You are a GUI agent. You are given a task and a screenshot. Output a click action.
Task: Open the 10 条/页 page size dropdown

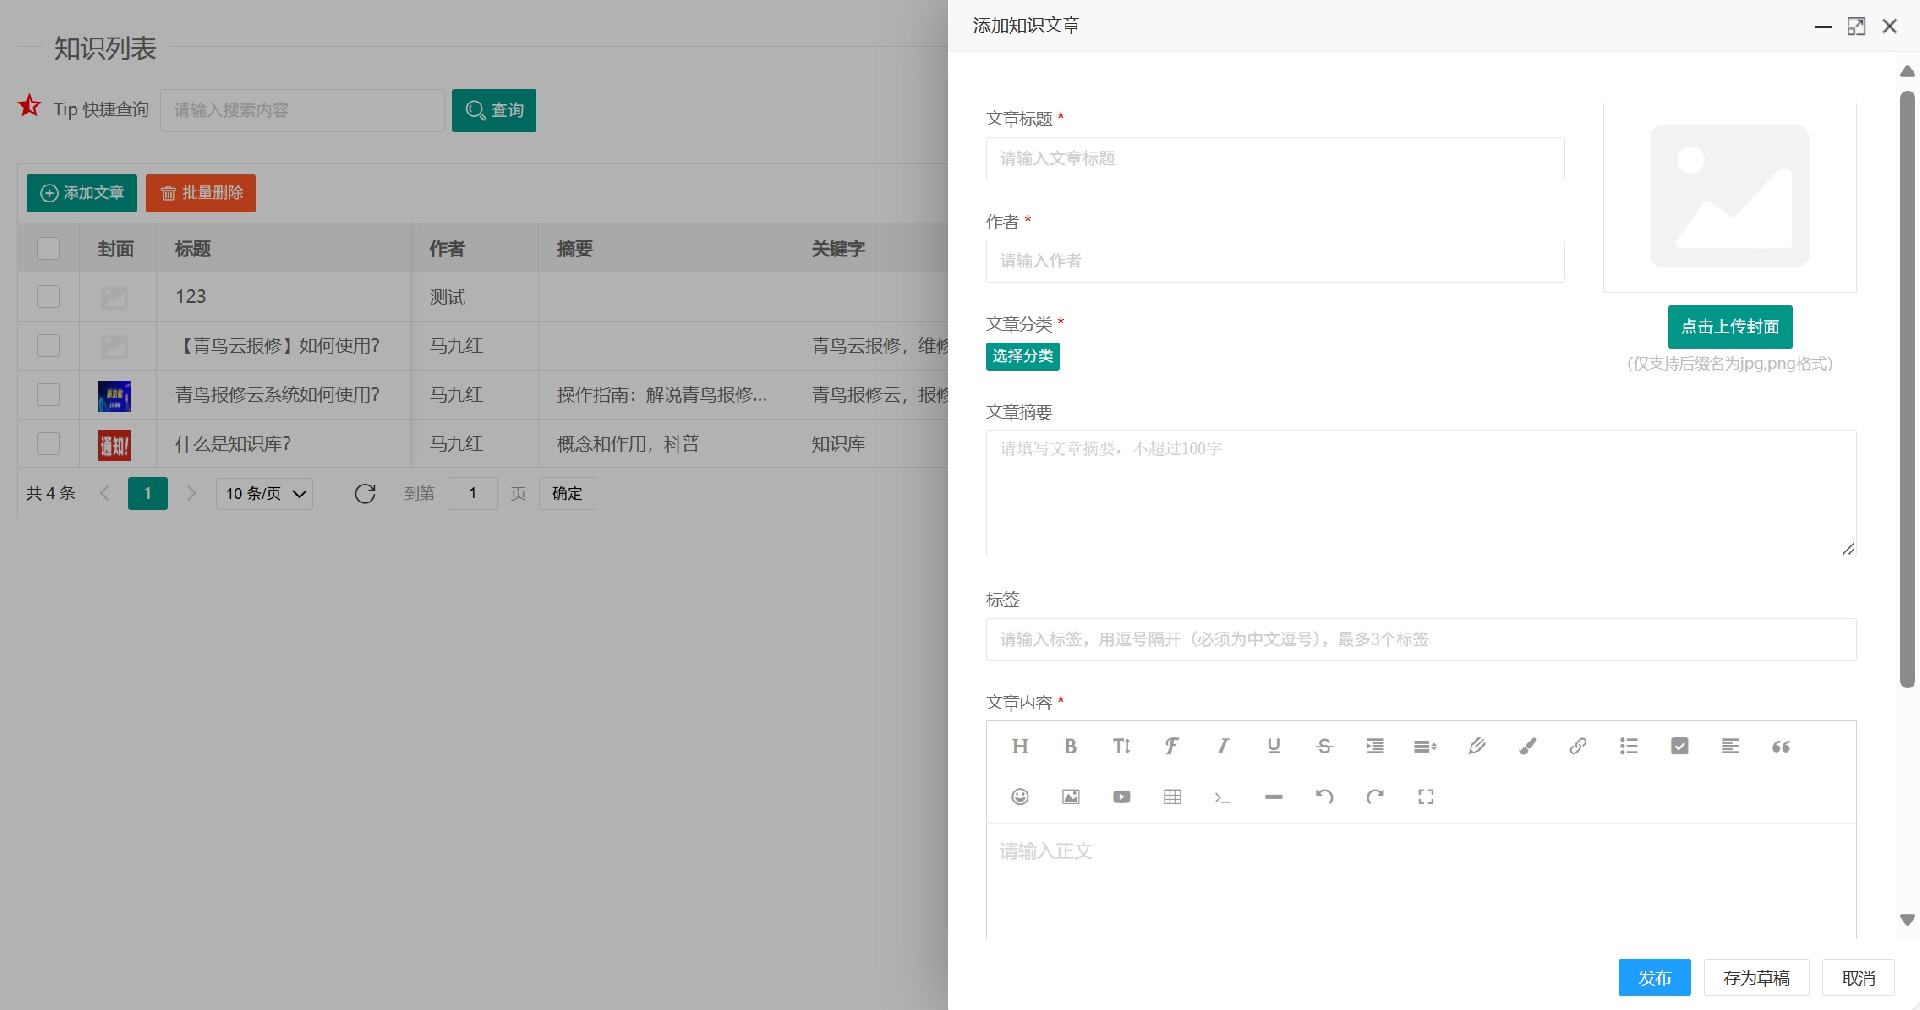[x=263, y=493]
